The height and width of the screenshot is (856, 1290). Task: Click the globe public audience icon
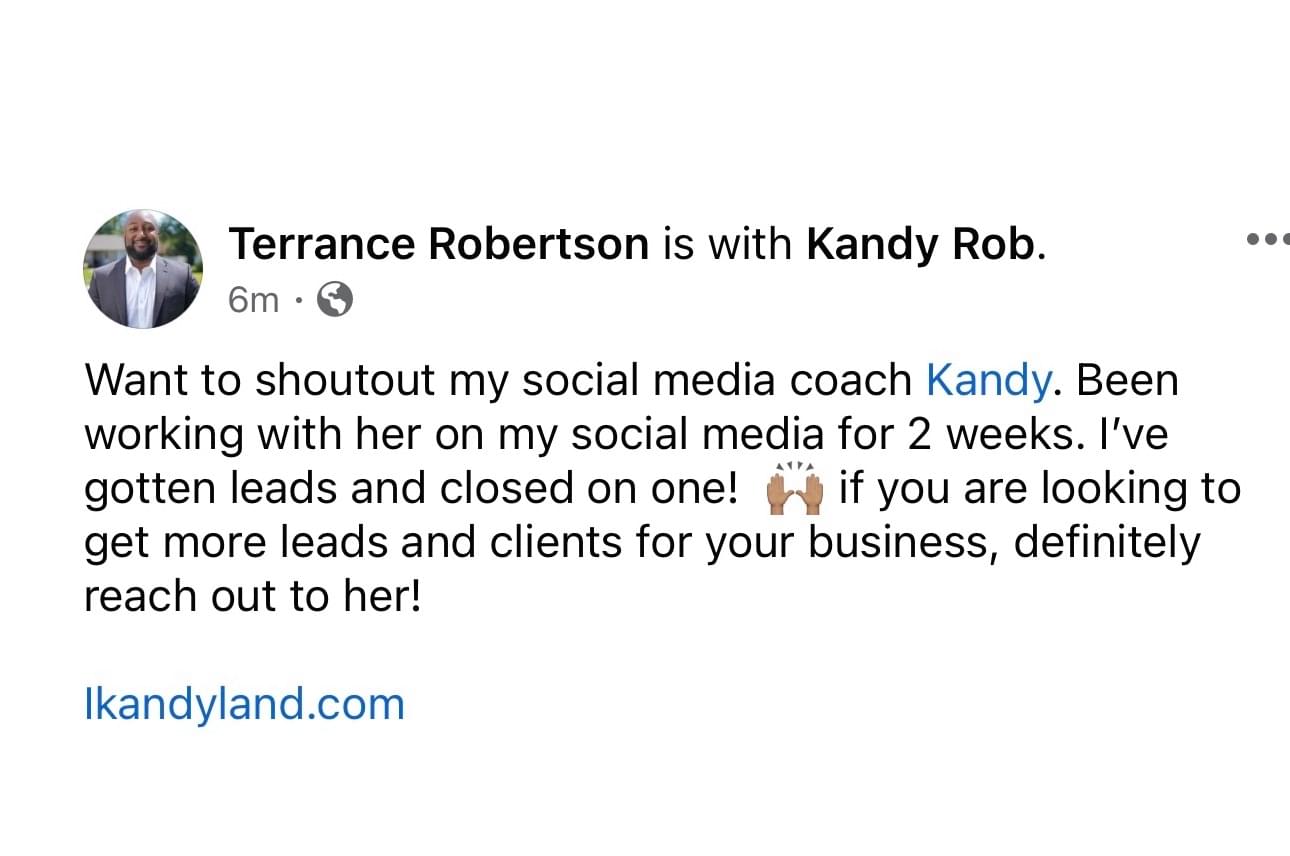[x=334, y=299]
